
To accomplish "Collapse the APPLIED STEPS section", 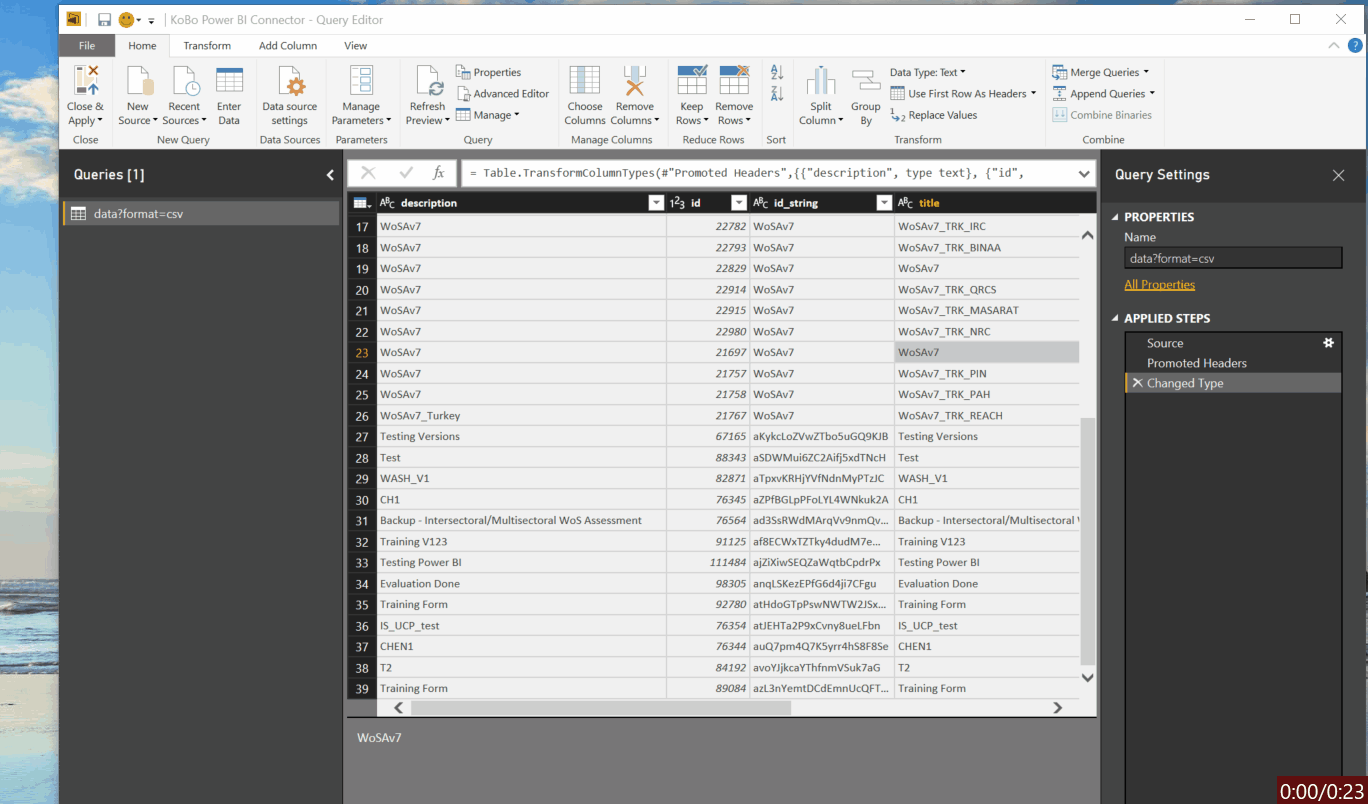I will point(1117,318).
